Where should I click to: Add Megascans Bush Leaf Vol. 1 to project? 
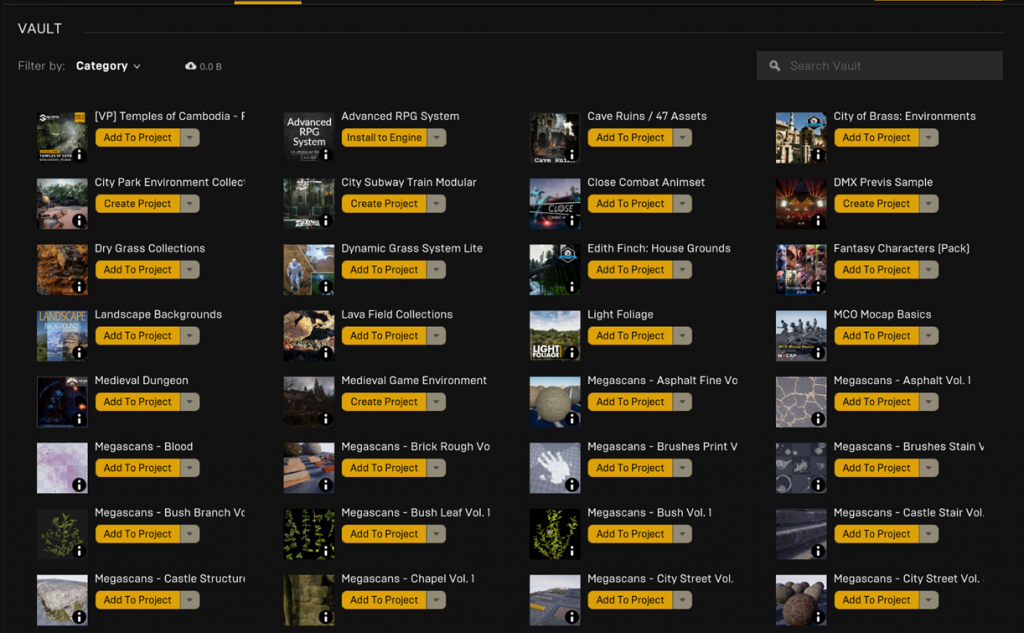pos(384,534)
